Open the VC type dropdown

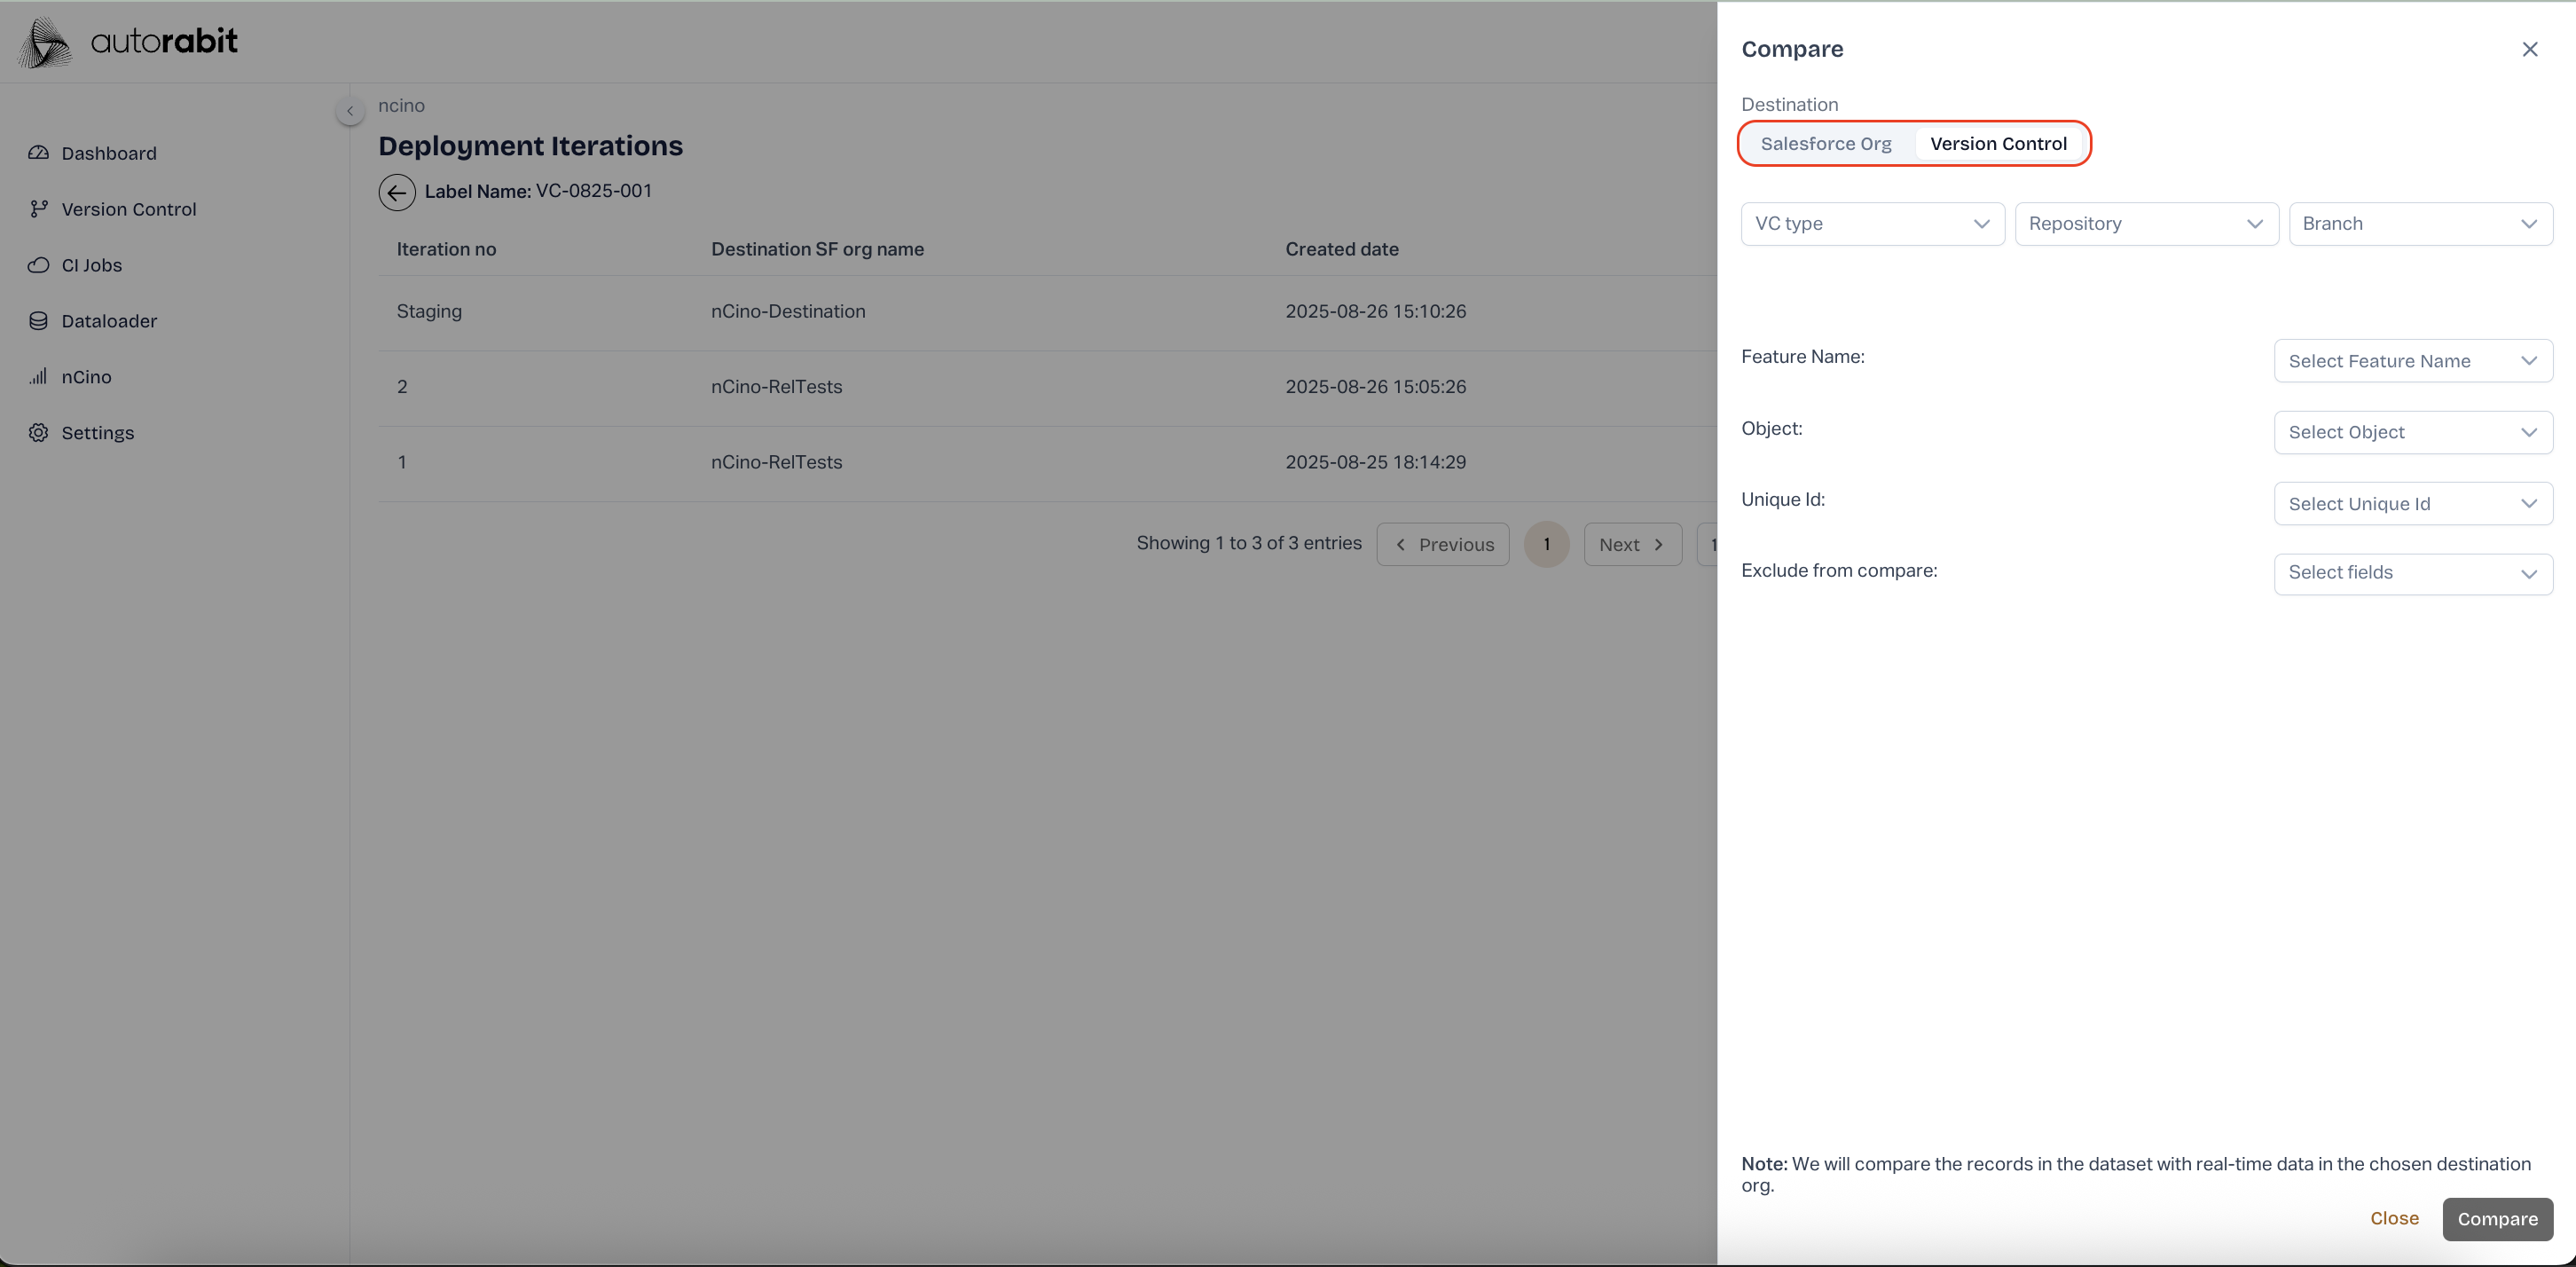click(x=1871, y=224)
